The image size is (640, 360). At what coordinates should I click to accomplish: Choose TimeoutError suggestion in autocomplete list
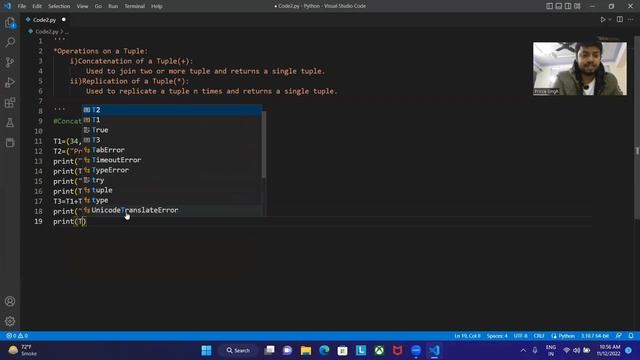coord(172,160)
